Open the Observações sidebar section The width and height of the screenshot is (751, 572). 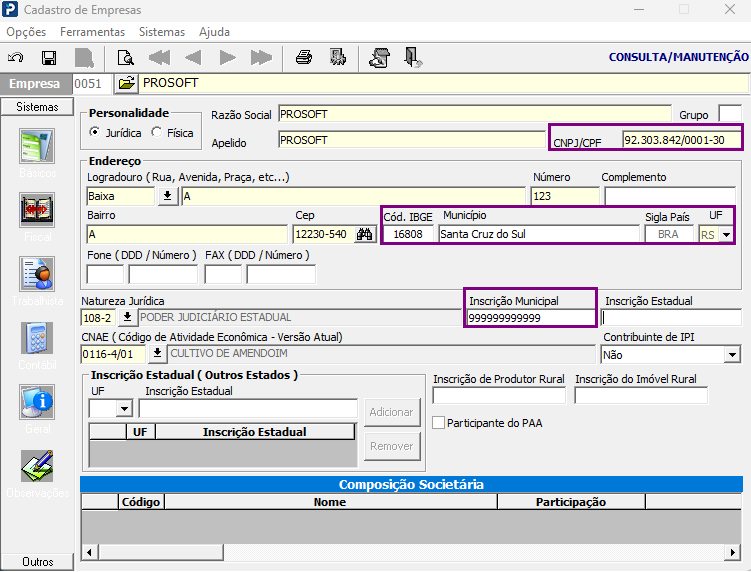point(37,474)
